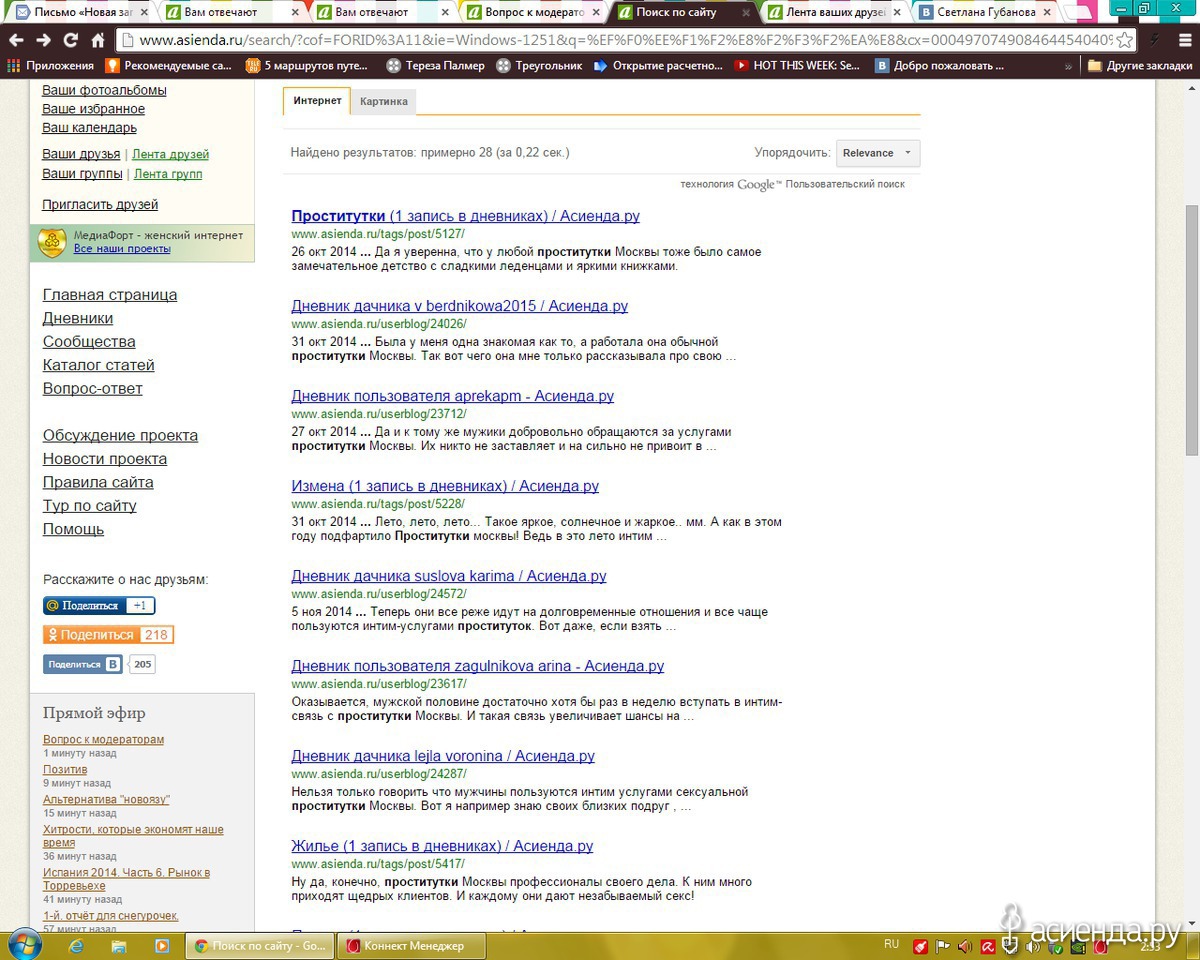1200x960 pixels.
Task: Select the Интернет search tab
Action: 317,101
